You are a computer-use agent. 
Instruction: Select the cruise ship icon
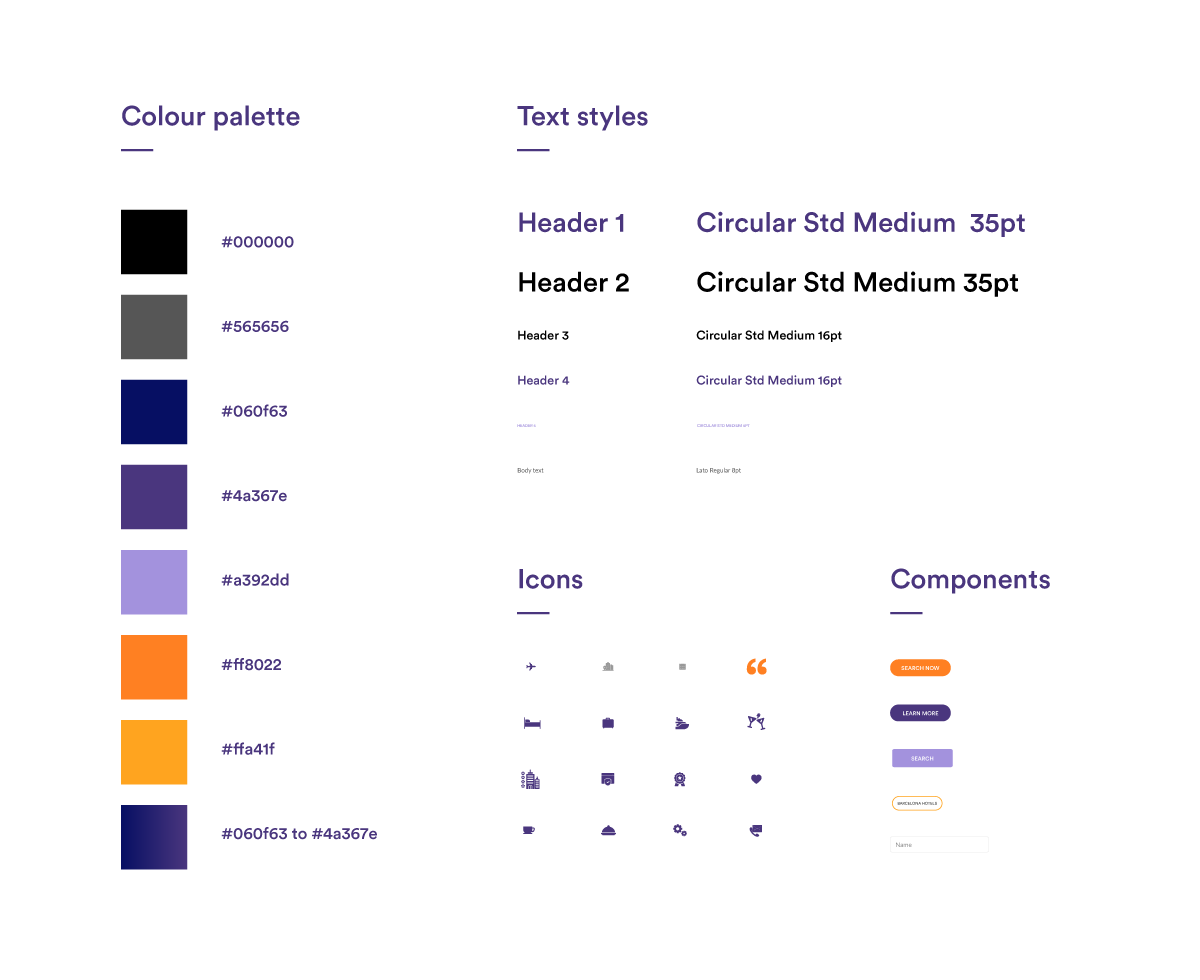[x=682, y=723]
